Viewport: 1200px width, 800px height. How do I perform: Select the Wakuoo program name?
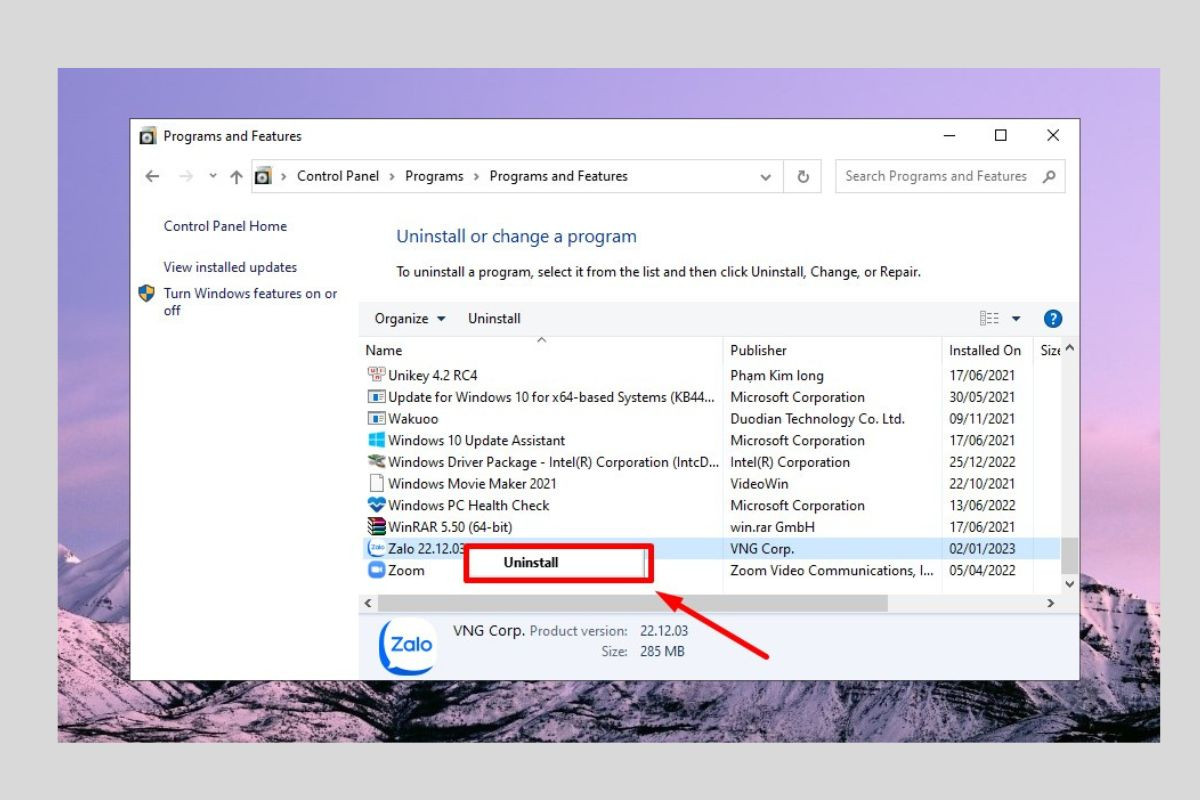tap(413, 419)
